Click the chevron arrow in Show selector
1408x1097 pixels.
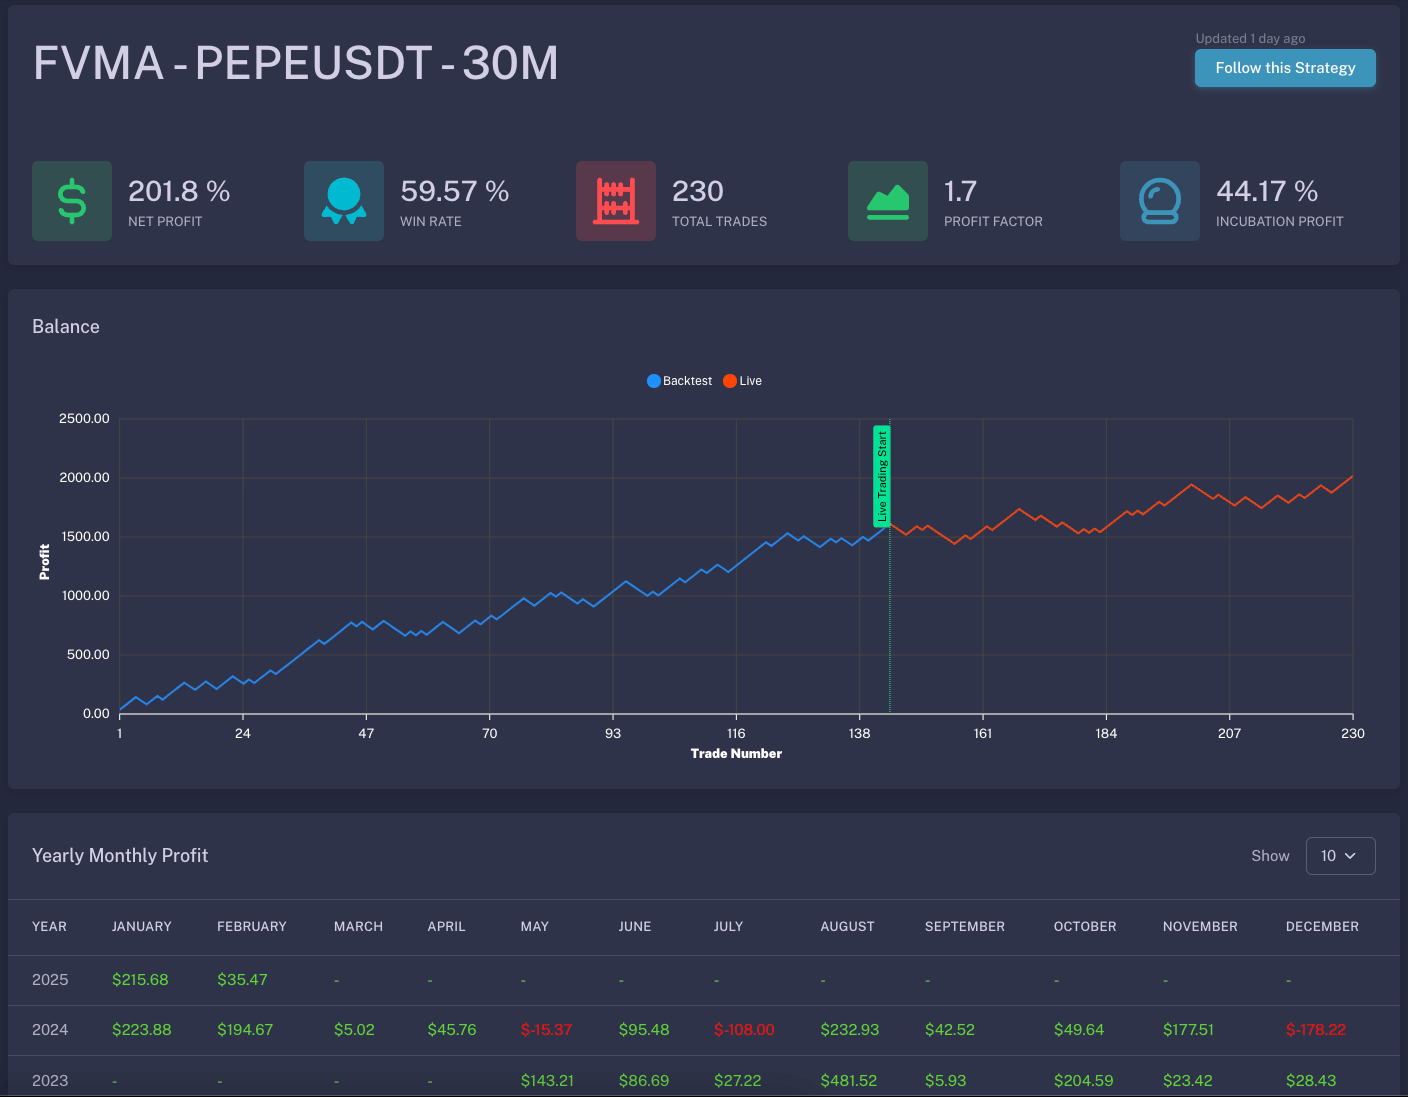[1350, 856]
